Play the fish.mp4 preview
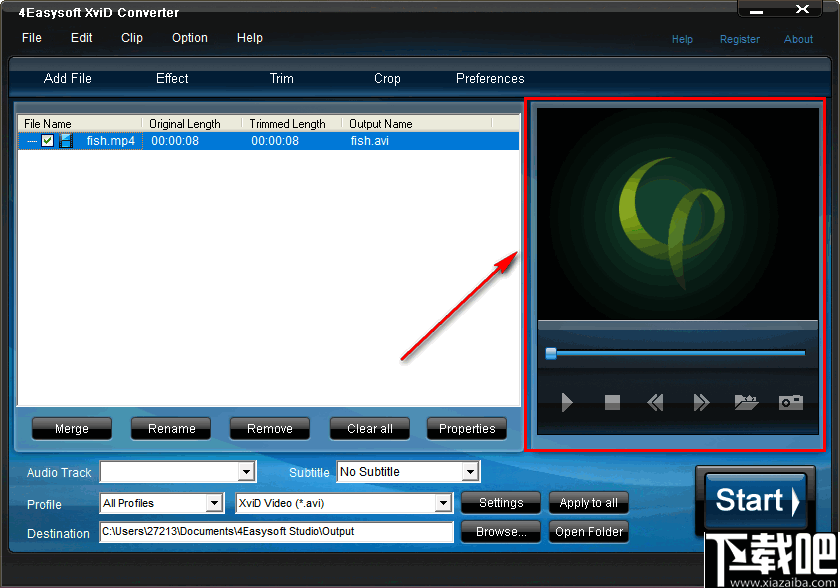The height and width of the screenshot is (588, 840). (567, 403)
